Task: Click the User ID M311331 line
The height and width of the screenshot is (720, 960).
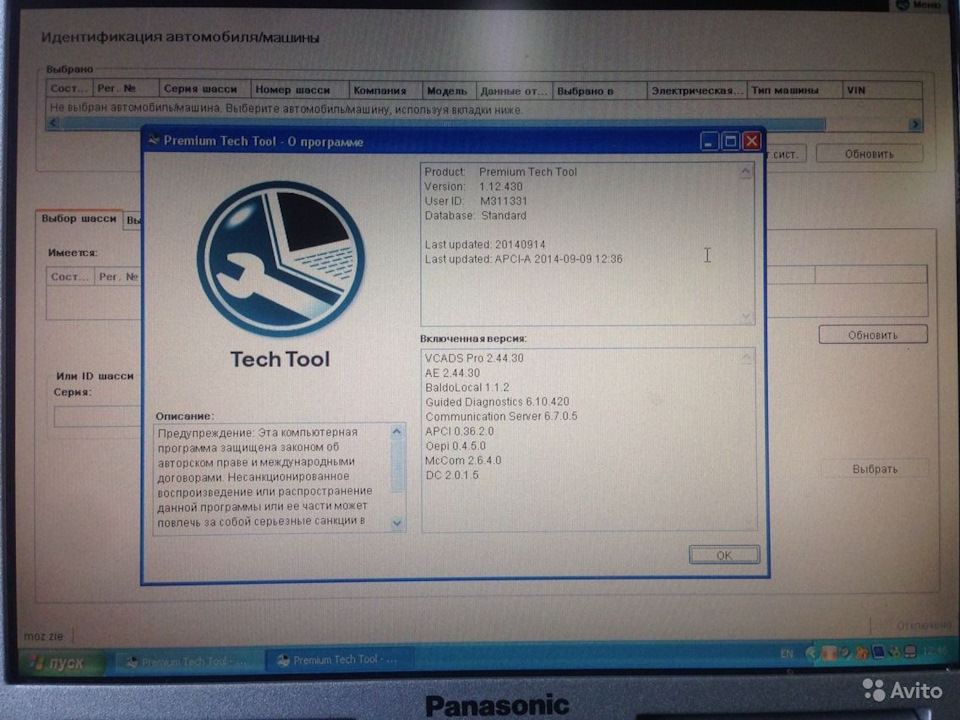Action: (x=476, y=201)
